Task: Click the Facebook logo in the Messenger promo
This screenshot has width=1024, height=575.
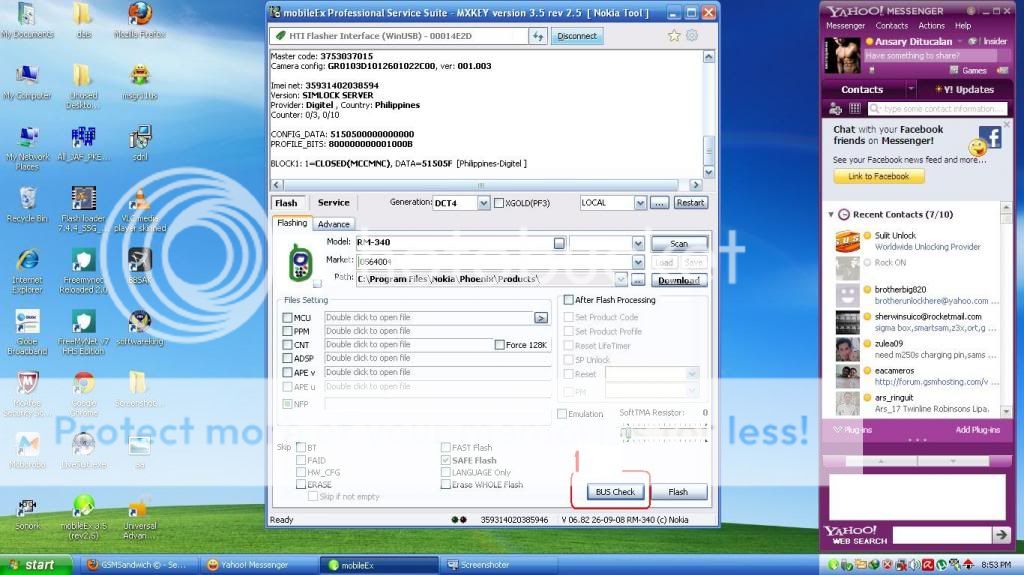Action: tap(992, 137)
